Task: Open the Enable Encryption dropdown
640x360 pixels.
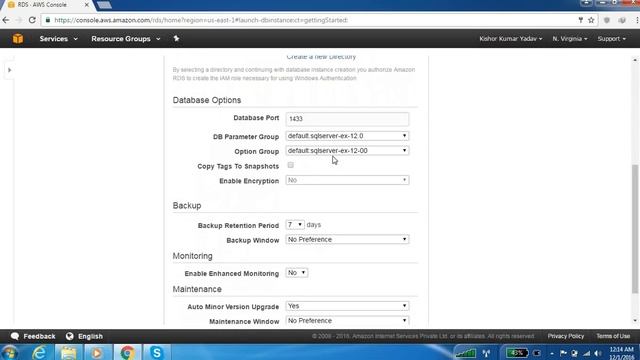Action: 347,180
